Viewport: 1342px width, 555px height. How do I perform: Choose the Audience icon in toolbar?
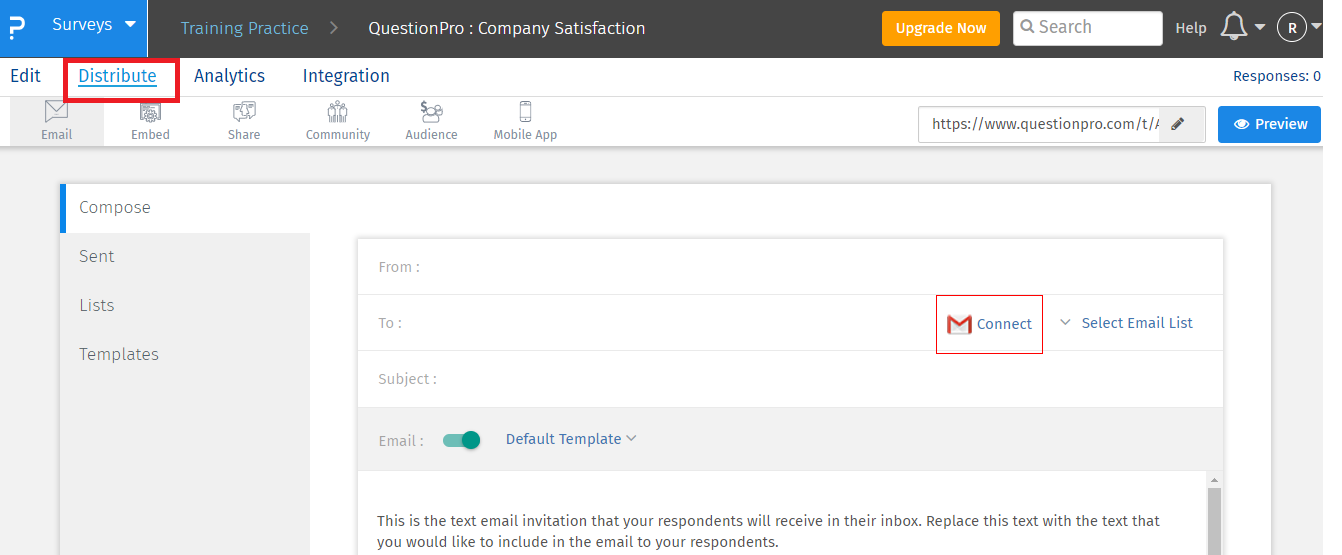[x=432, y=113]
